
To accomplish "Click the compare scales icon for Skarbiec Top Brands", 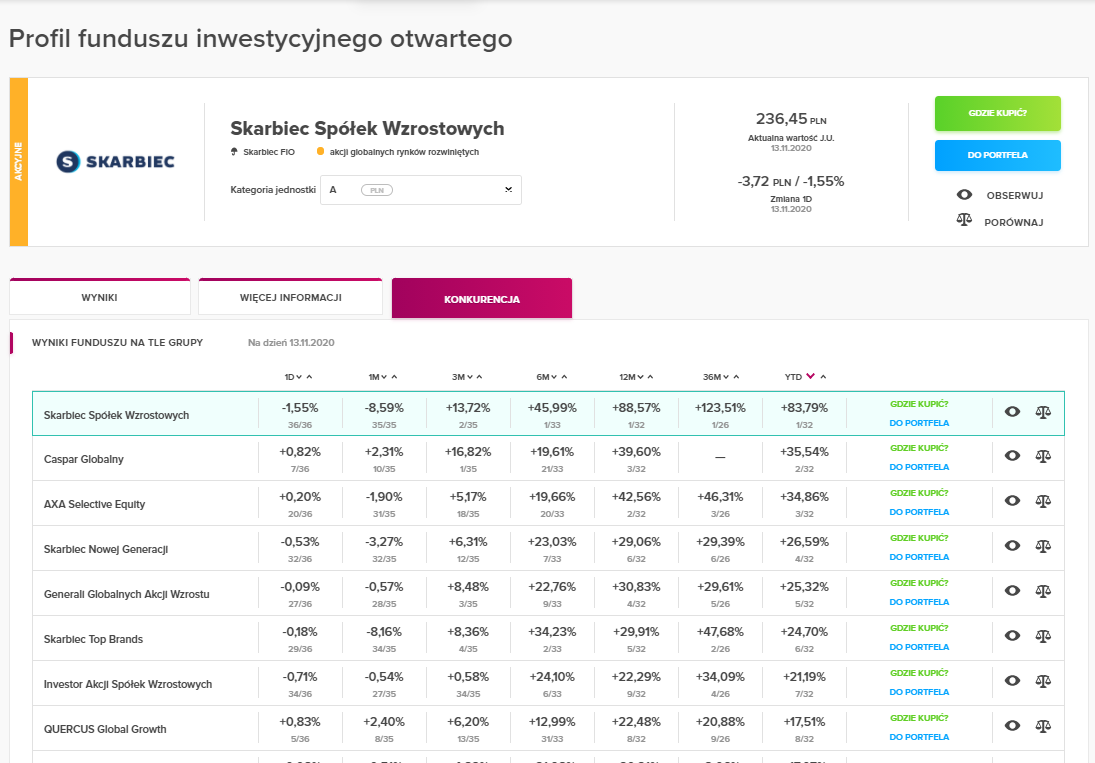I will click(x=1043, y=636).
